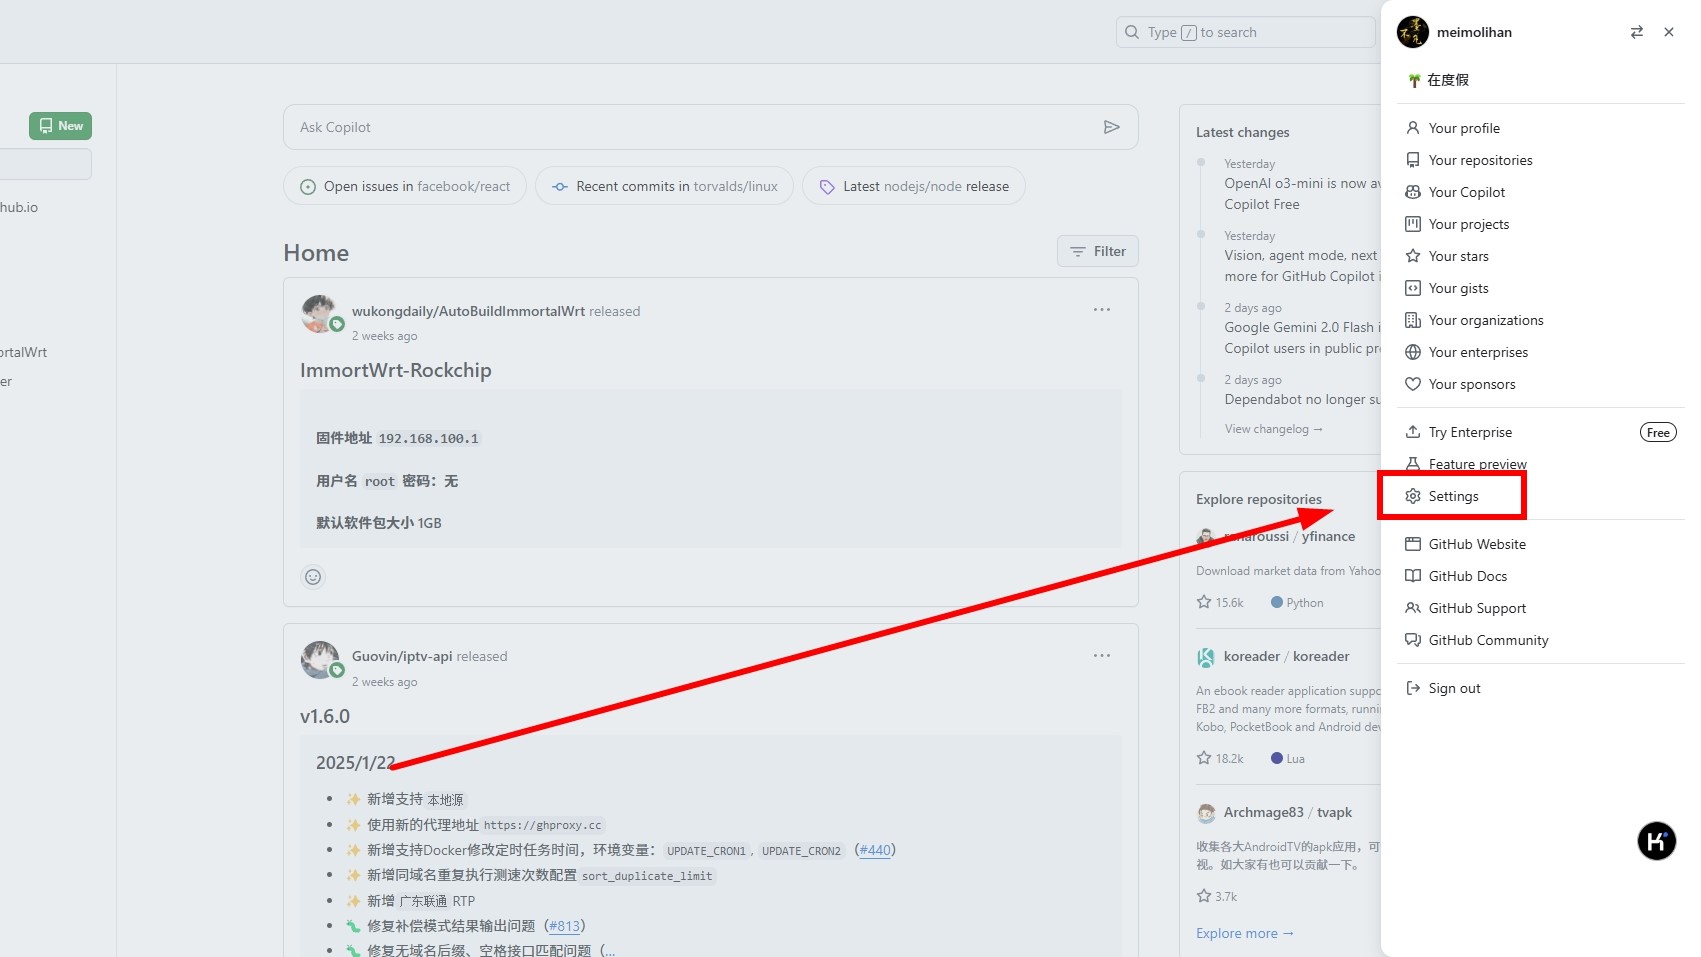This screenshot has height=957, width=1701.
Task: Click the meimolihan avatar image
Action: (1413, 32)
